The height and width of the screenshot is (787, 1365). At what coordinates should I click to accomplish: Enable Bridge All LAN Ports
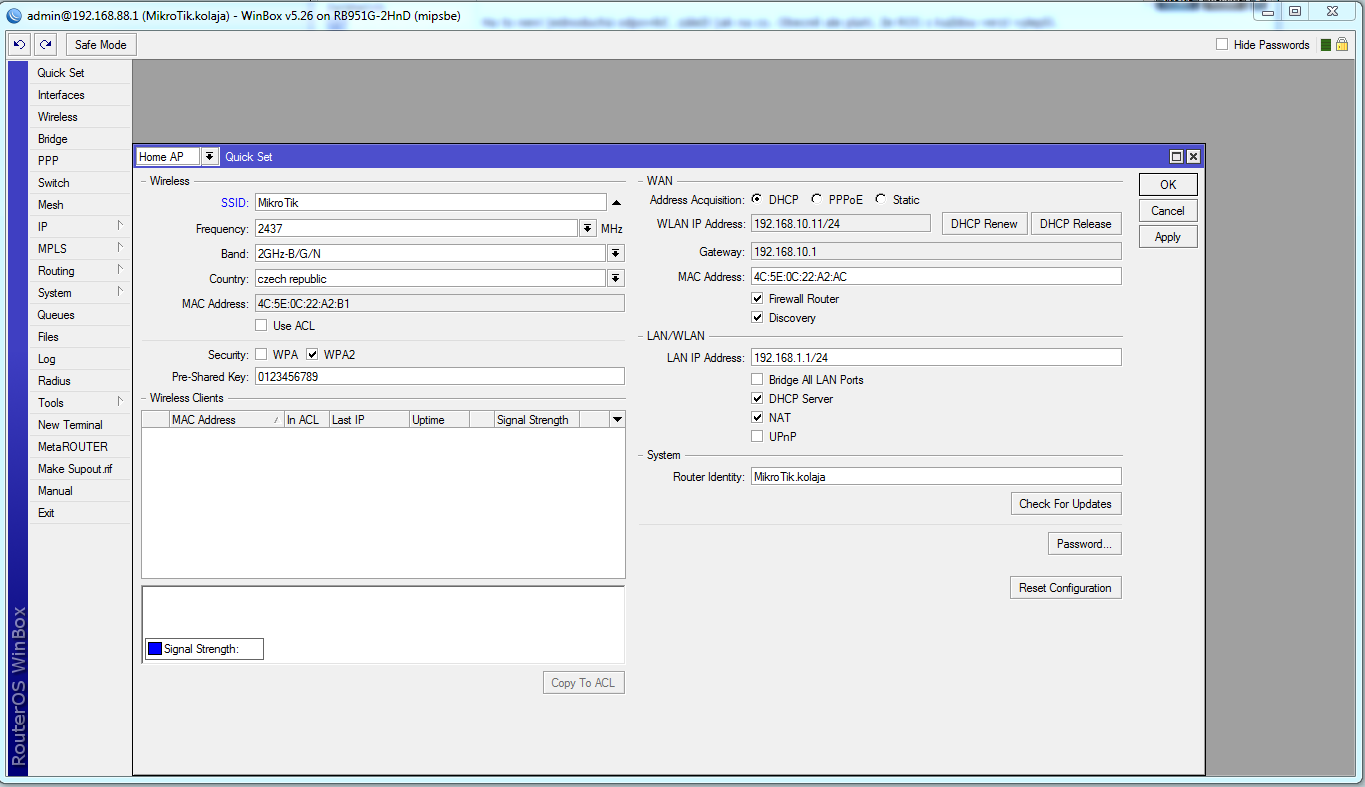coord(757,380)
